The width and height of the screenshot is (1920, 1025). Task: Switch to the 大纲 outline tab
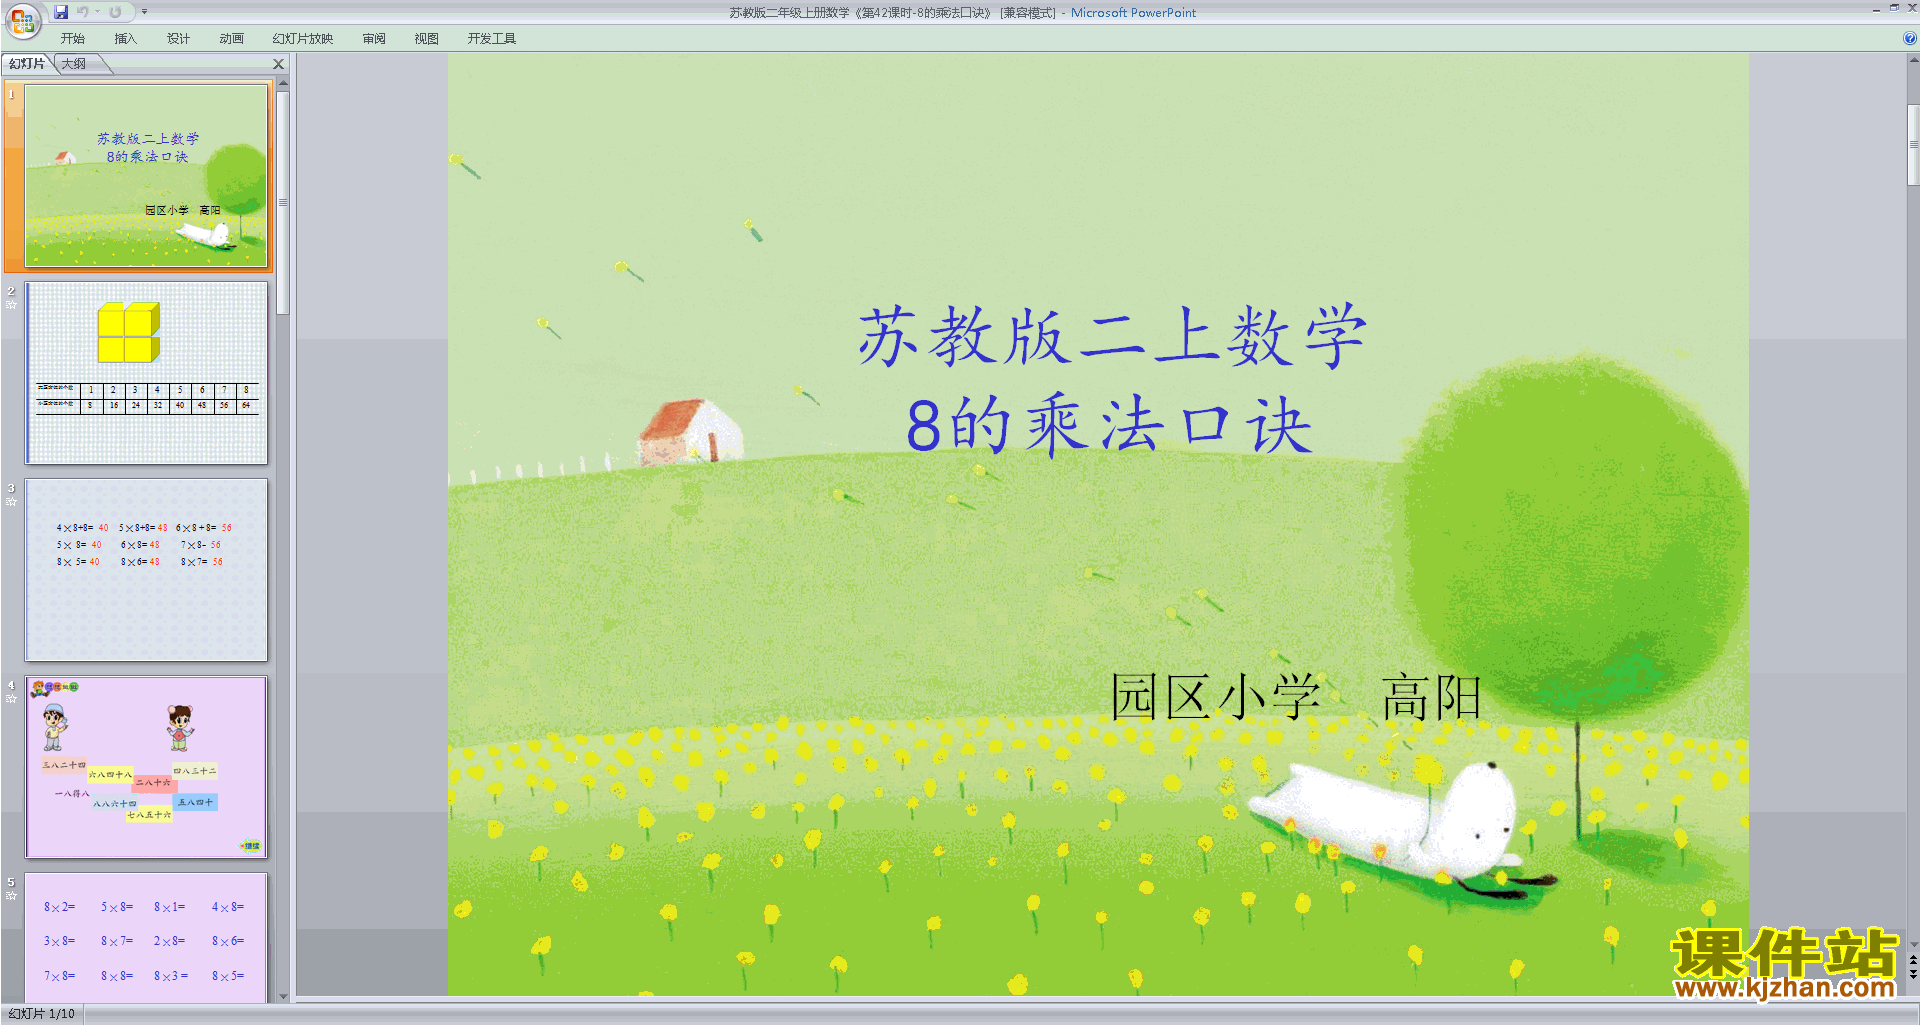75,64
